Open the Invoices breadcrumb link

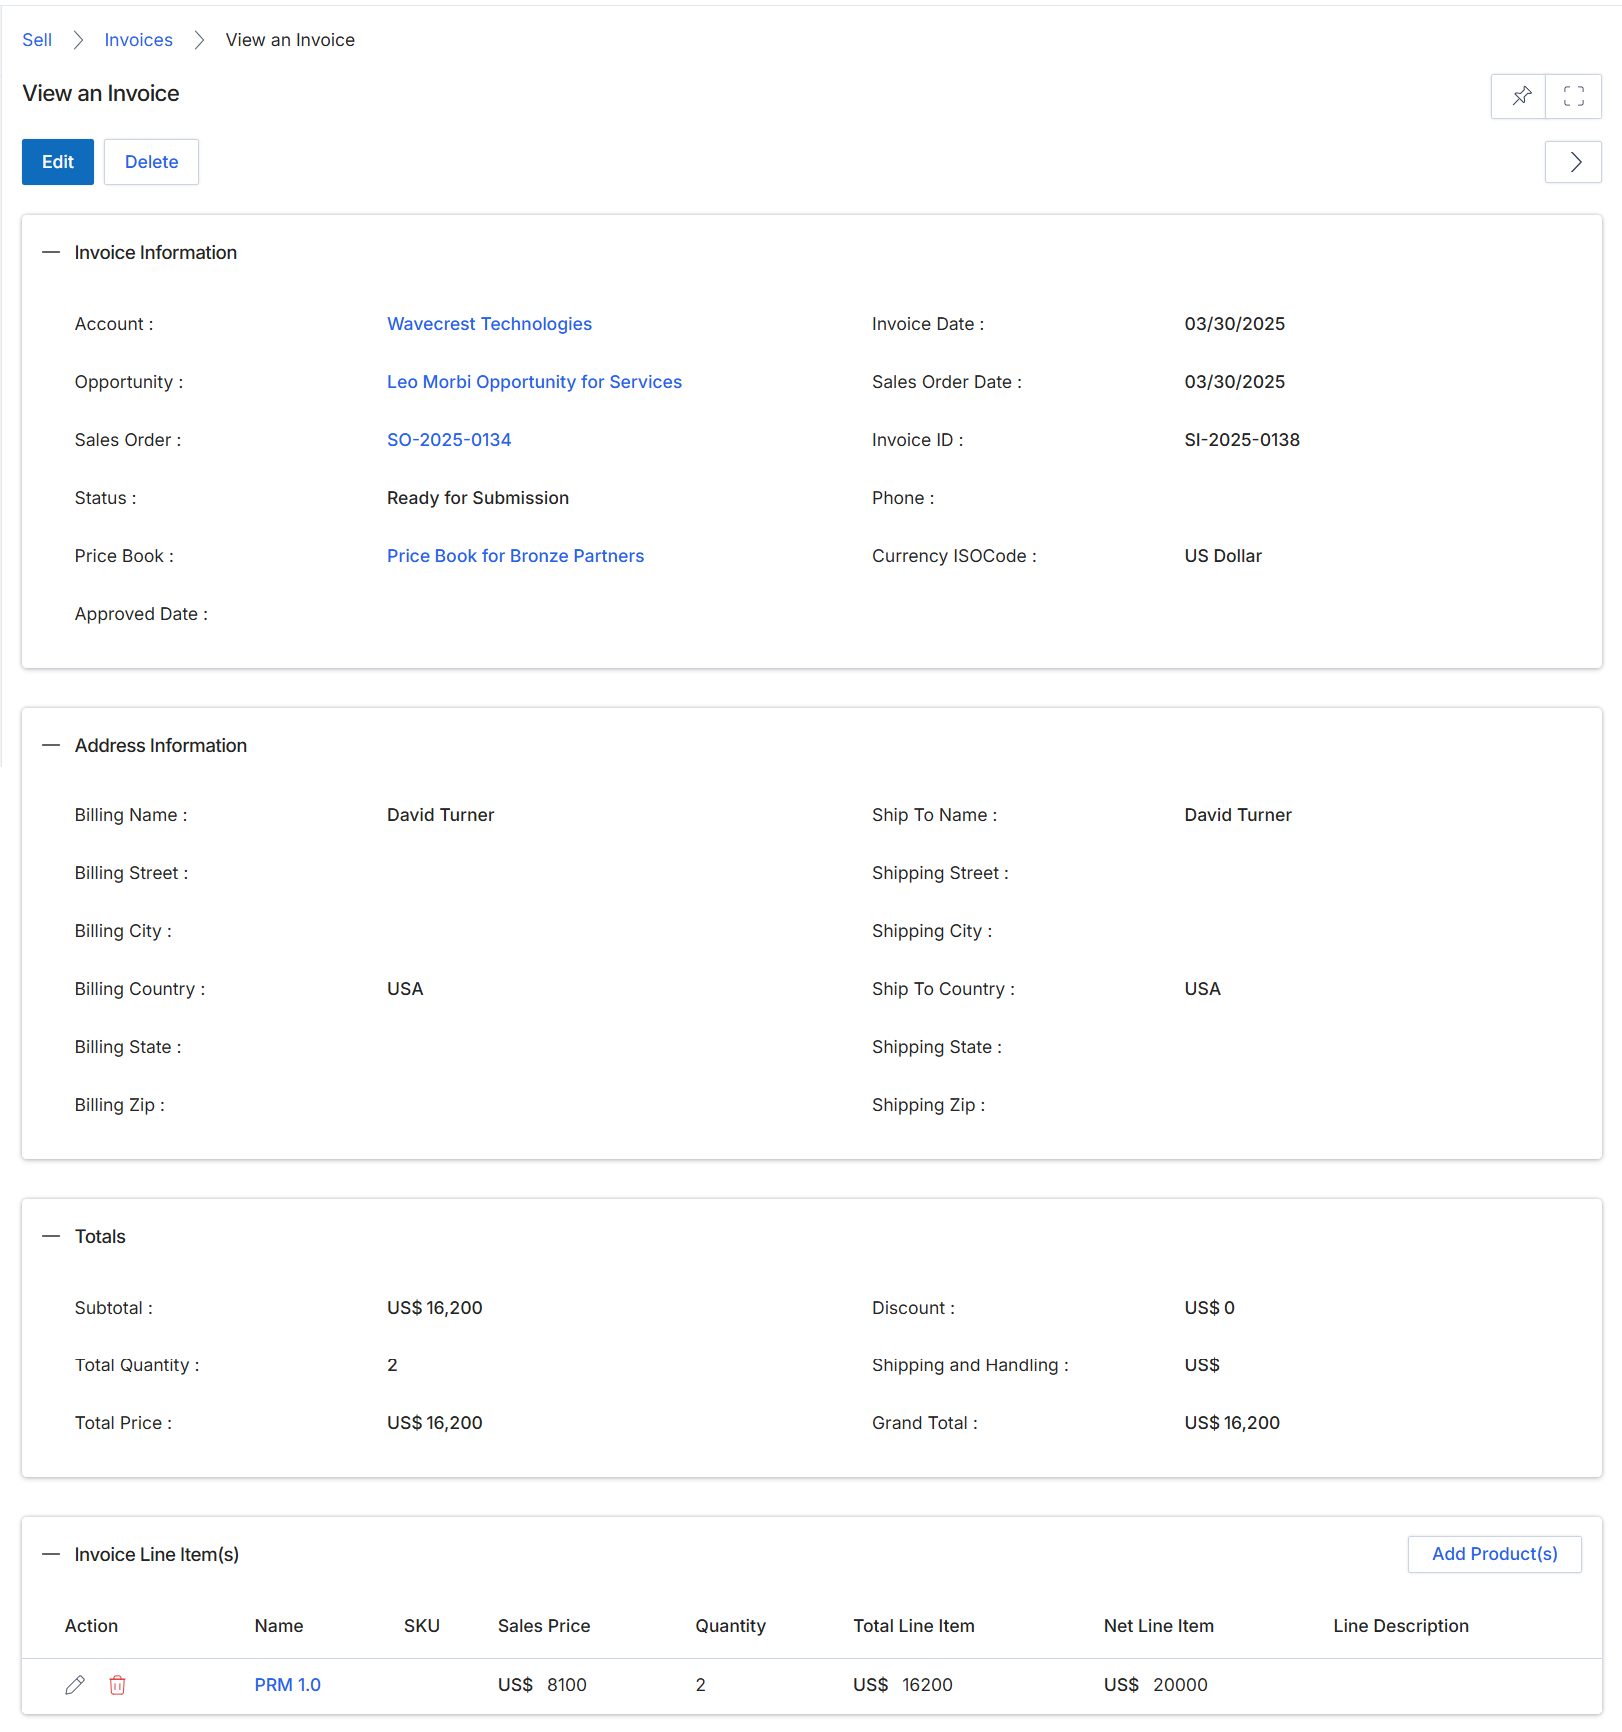pos(138,40)
